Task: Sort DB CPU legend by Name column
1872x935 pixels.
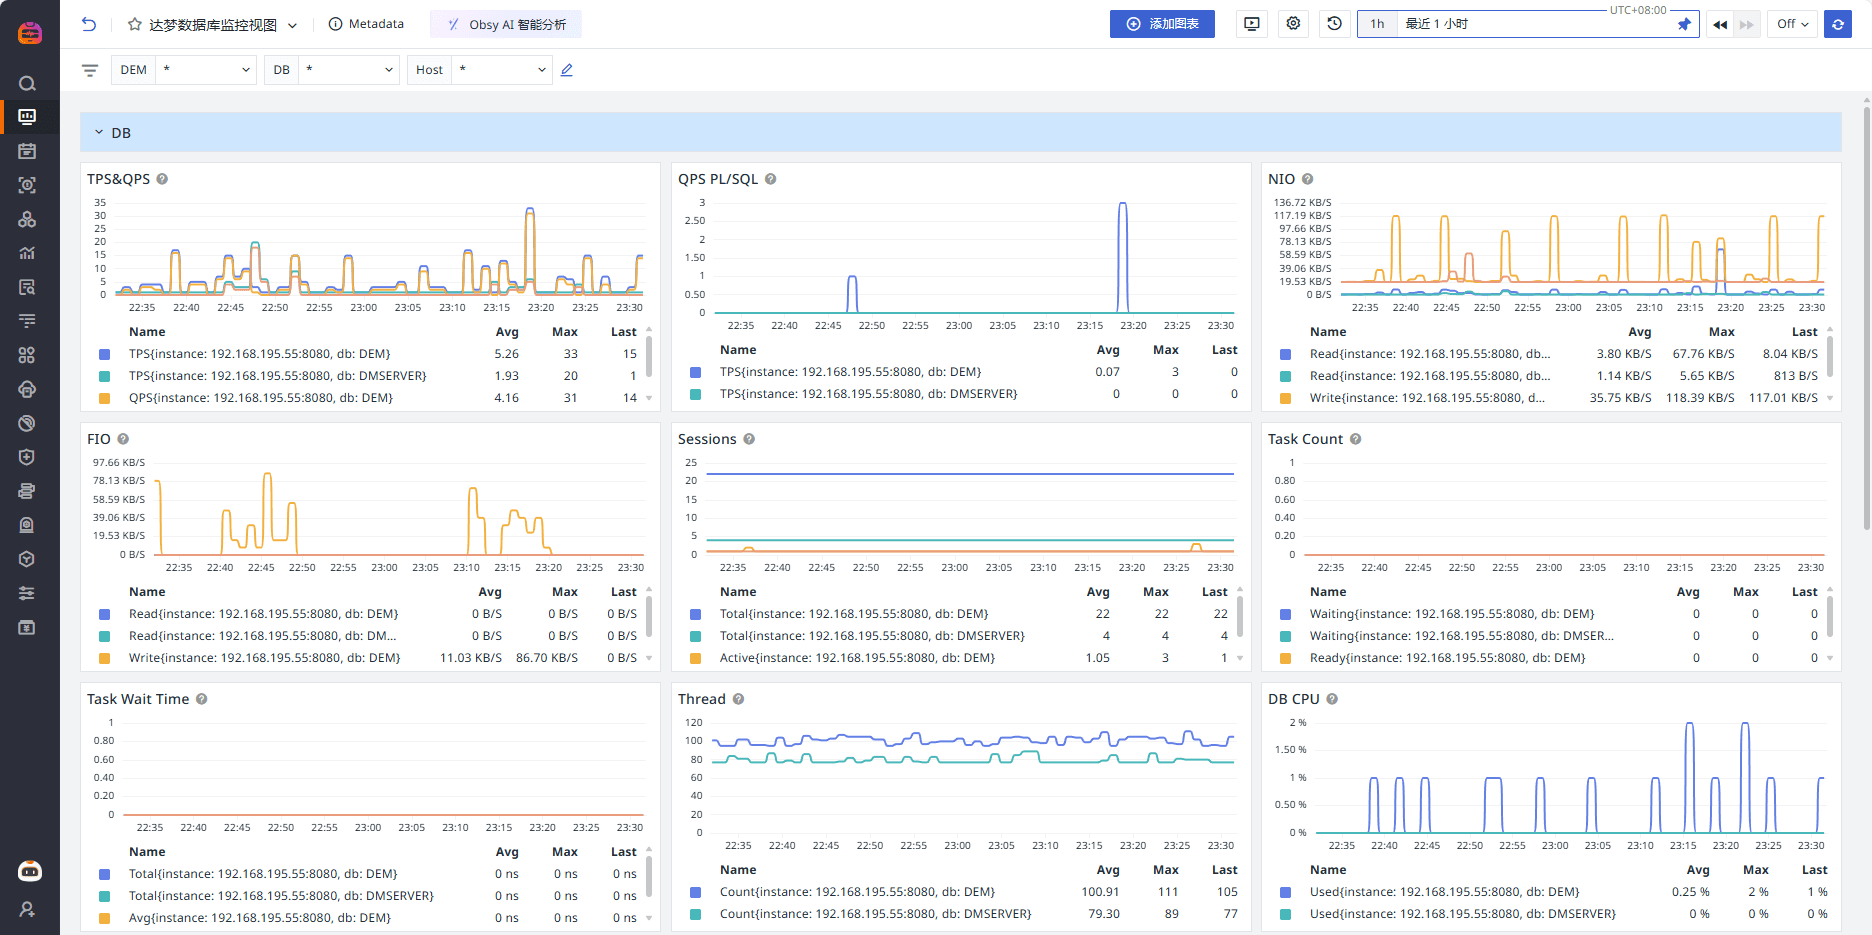Action: [1328, 870]
